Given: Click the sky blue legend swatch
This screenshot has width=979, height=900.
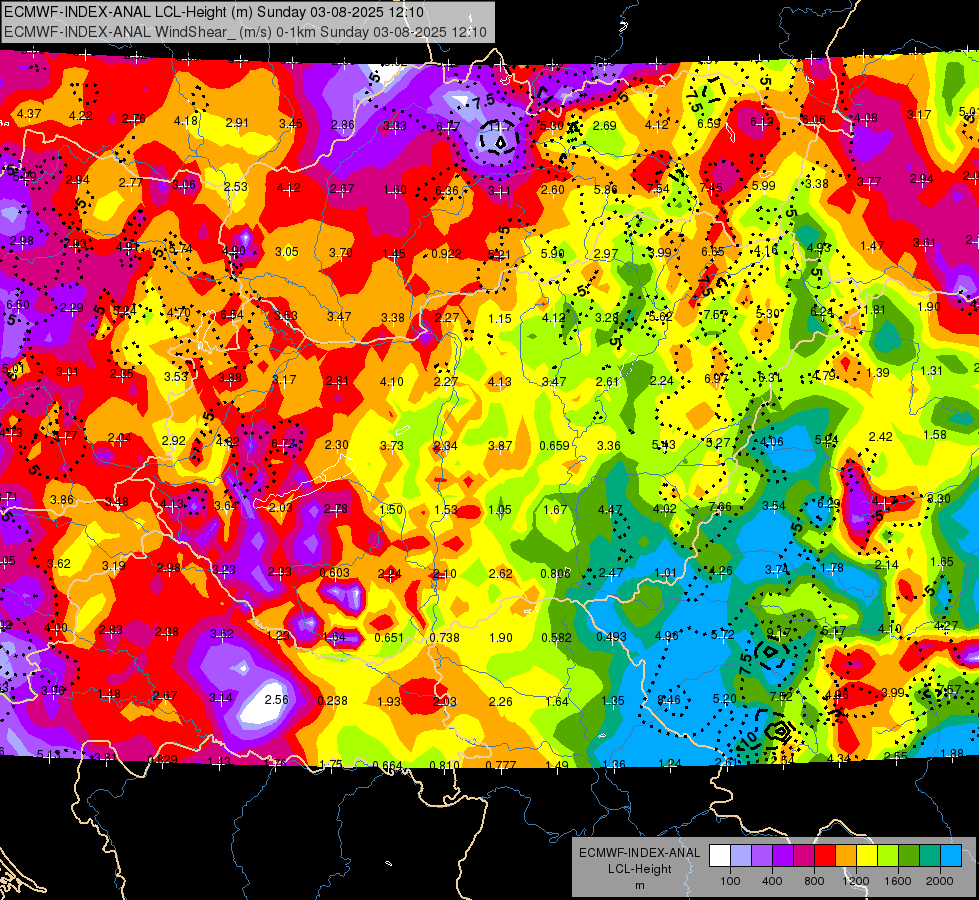Looking at the screenshot, I should click(952, 856).
